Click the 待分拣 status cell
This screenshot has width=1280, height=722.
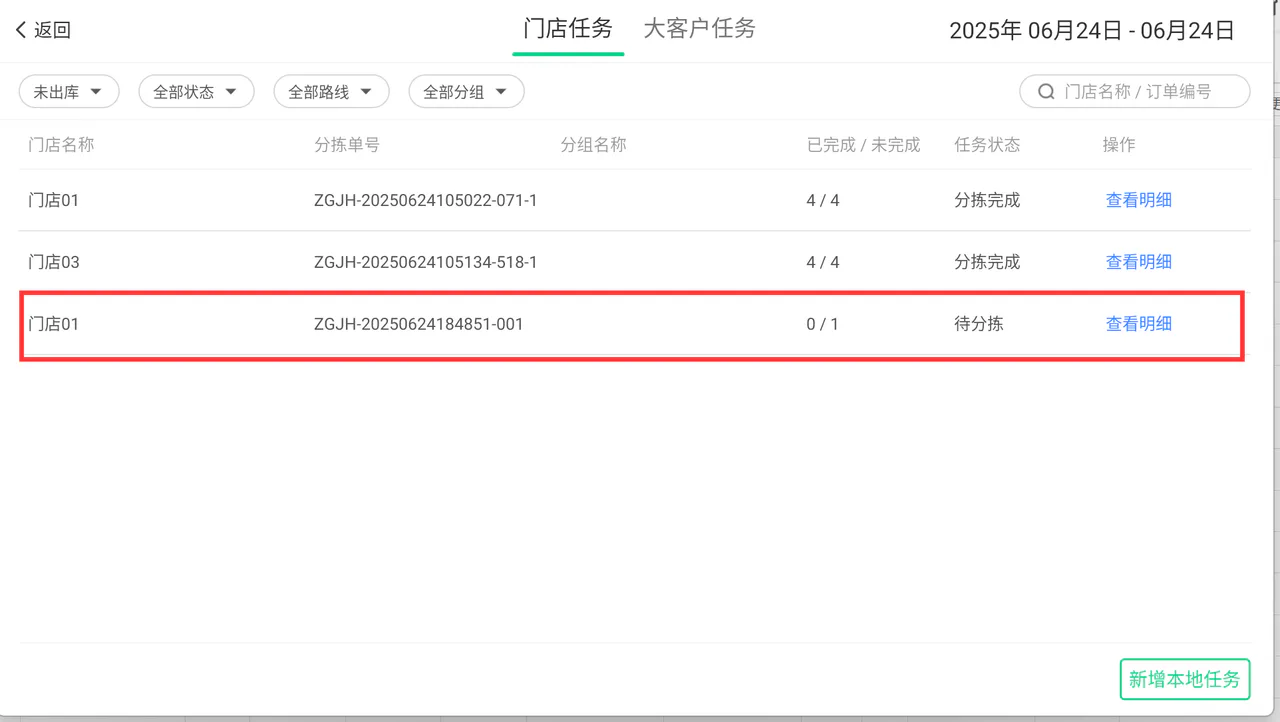point(979,324)
